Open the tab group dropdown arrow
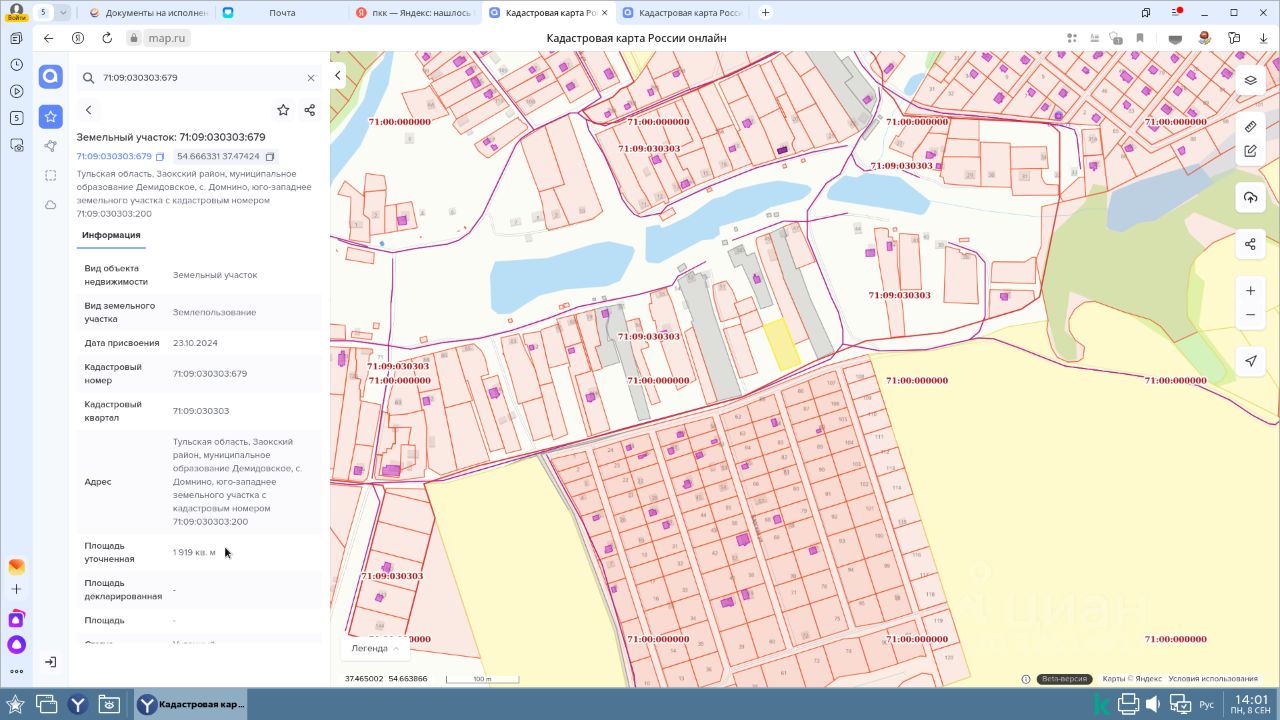Viewport: 1280px width, 720px height. (63, 12)
